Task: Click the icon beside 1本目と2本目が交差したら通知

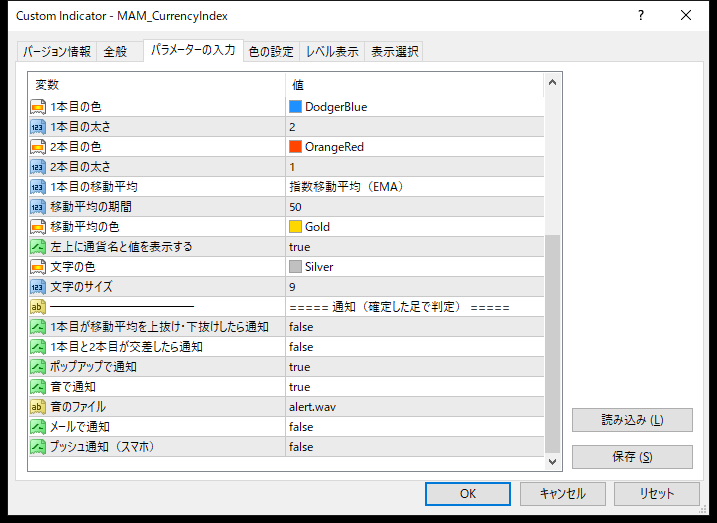Action: pyautogui.click(x=38, y=347)
